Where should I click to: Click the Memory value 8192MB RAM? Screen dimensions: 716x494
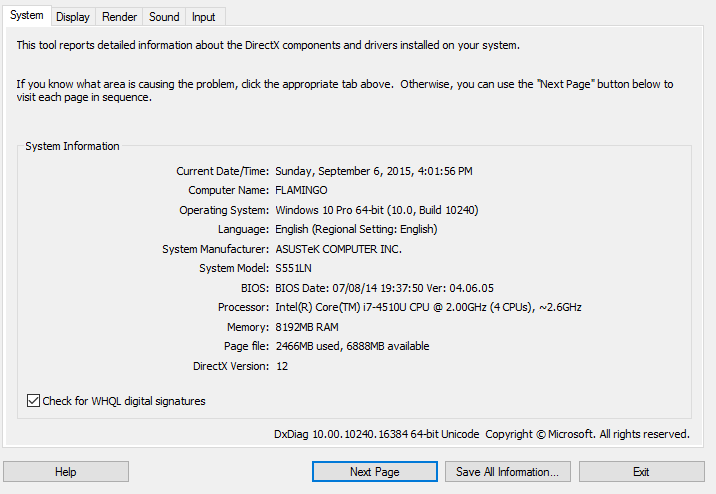[x=307, y=327]
